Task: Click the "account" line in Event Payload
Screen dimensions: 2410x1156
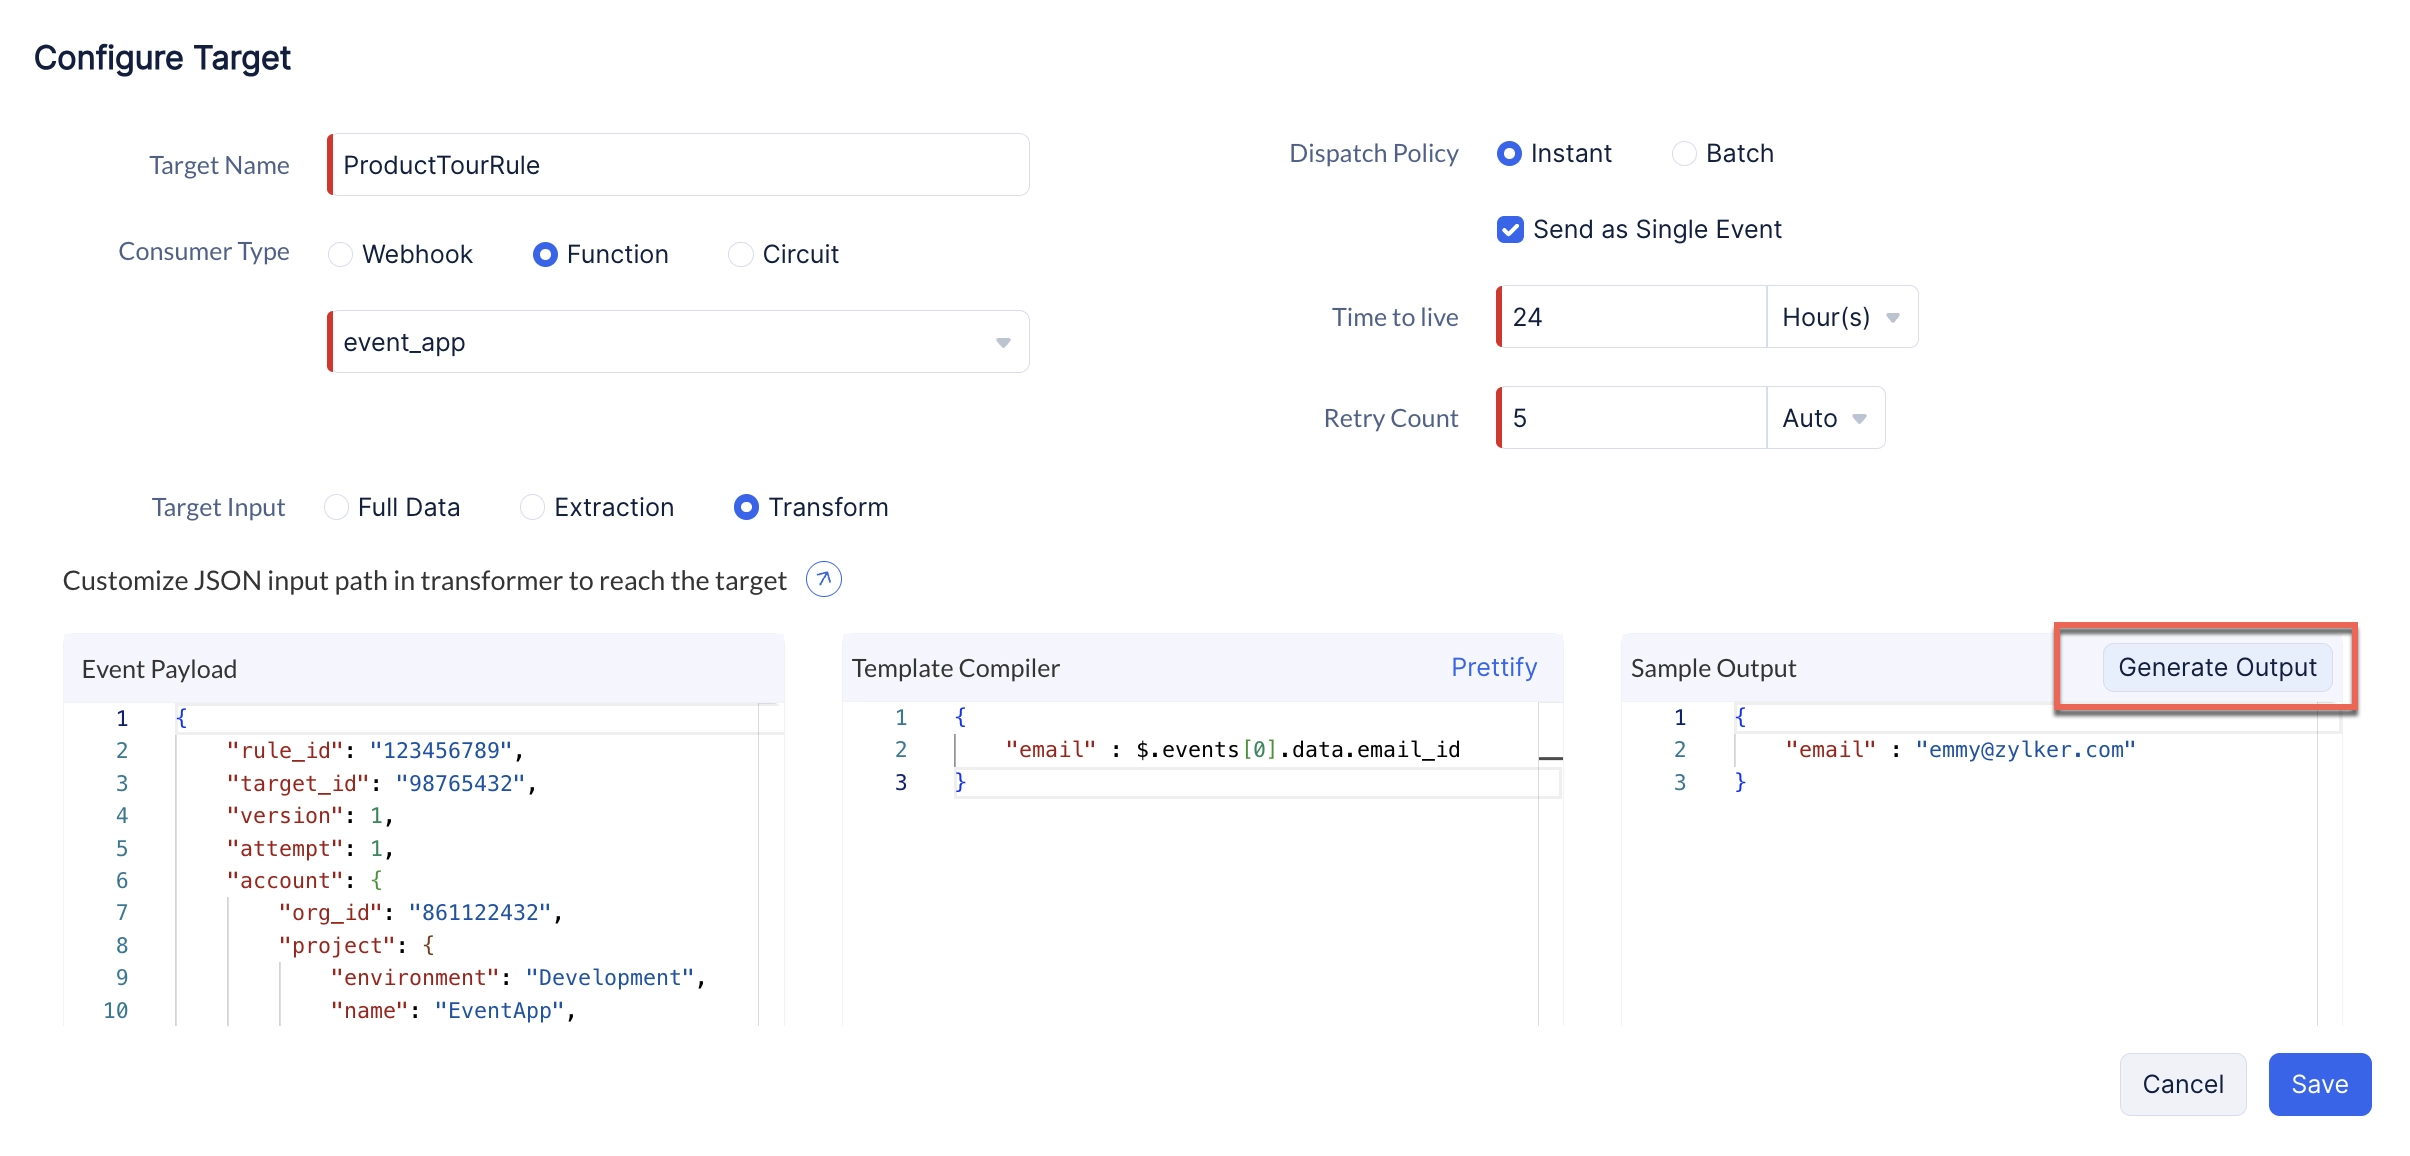Action: click(304, 880)
